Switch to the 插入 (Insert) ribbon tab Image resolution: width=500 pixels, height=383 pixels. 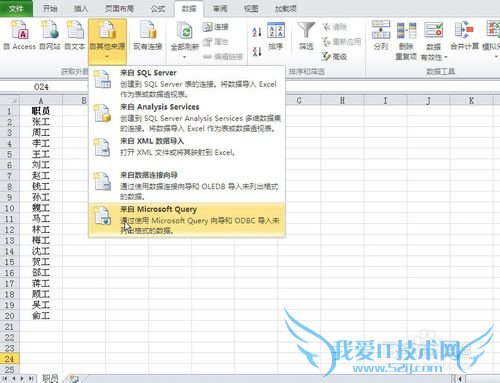click(81, 8)
